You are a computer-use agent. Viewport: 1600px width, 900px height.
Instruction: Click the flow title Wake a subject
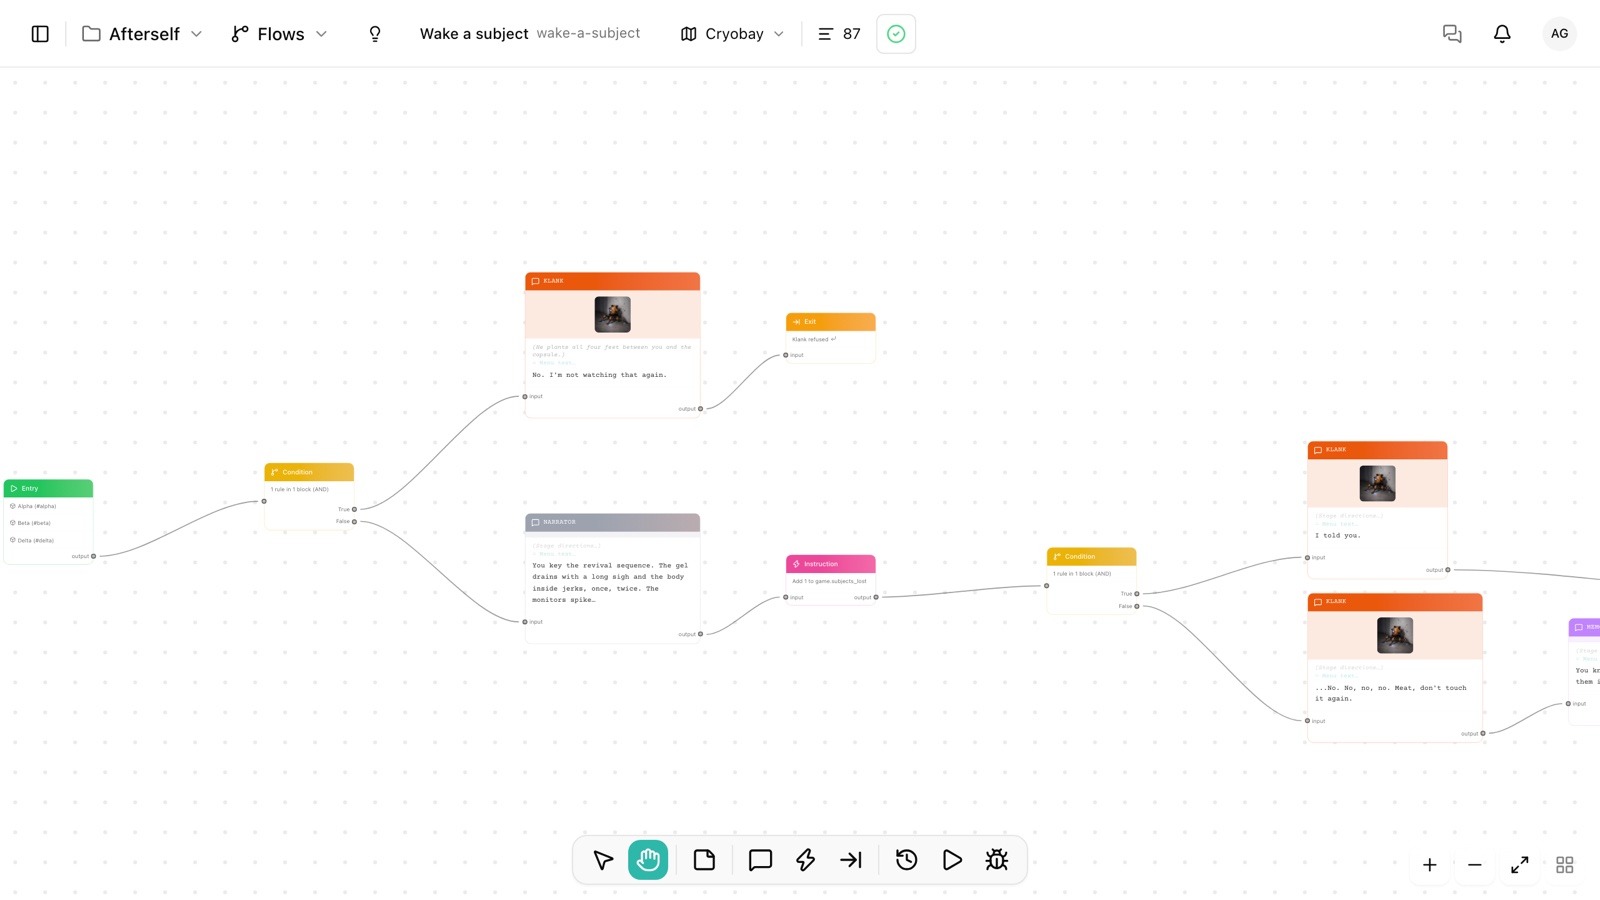coord(474,34)
